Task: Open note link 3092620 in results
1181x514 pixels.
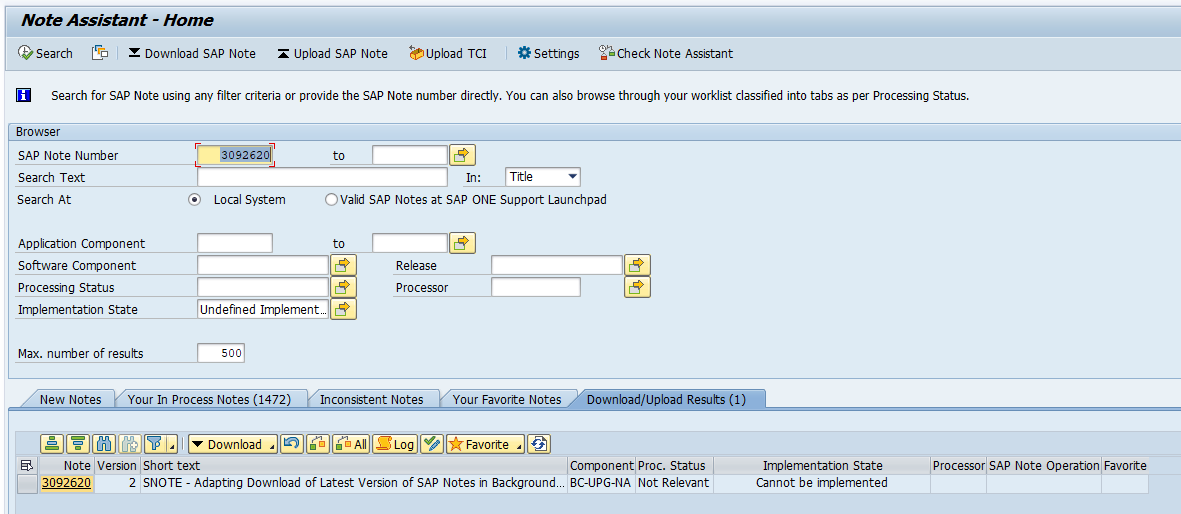Action: (x=66, y=483)
